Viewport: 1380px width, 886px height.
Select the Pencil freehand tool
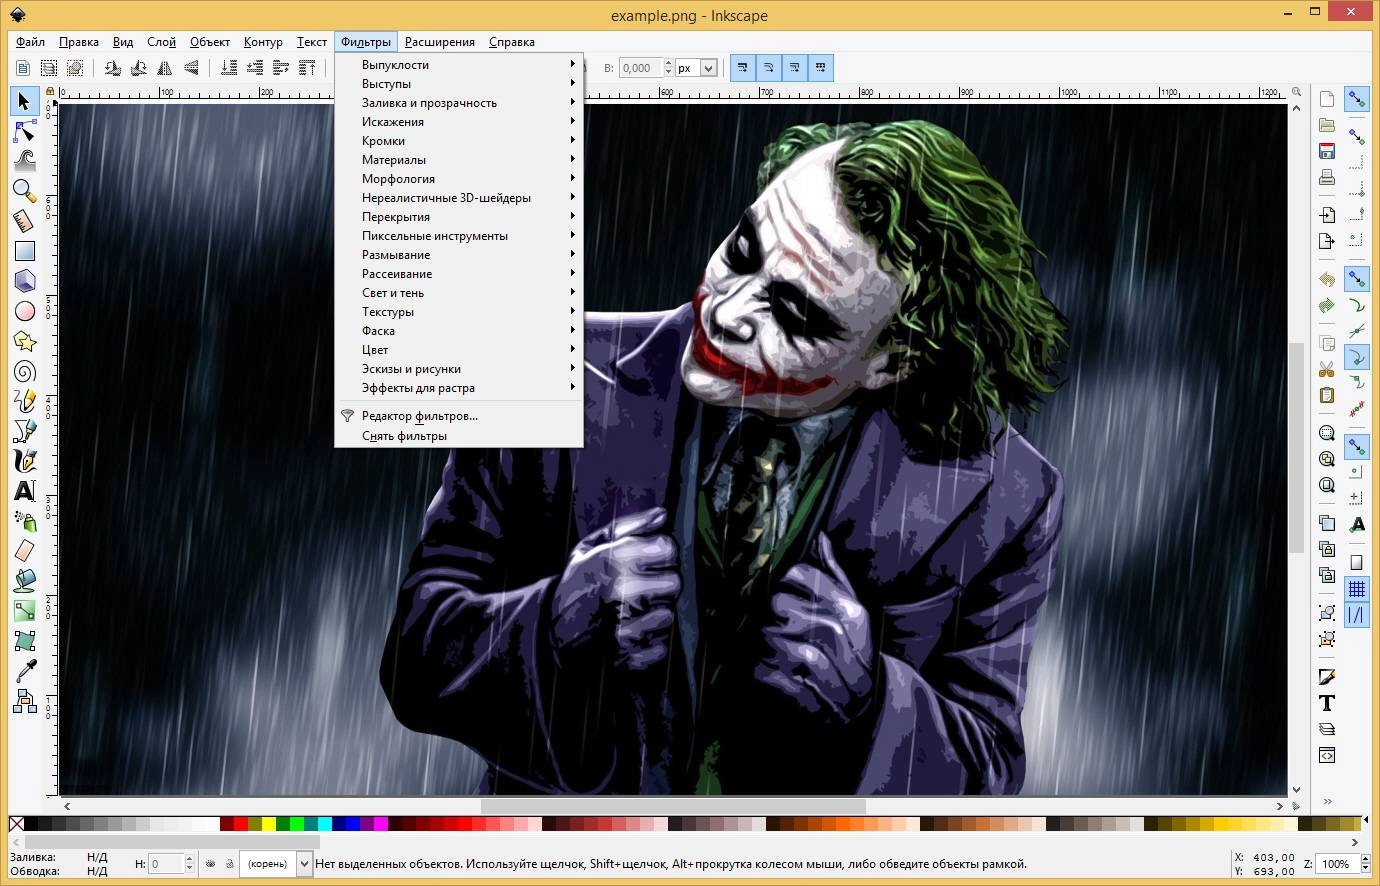pyautogui.click(x=24, y=401)
